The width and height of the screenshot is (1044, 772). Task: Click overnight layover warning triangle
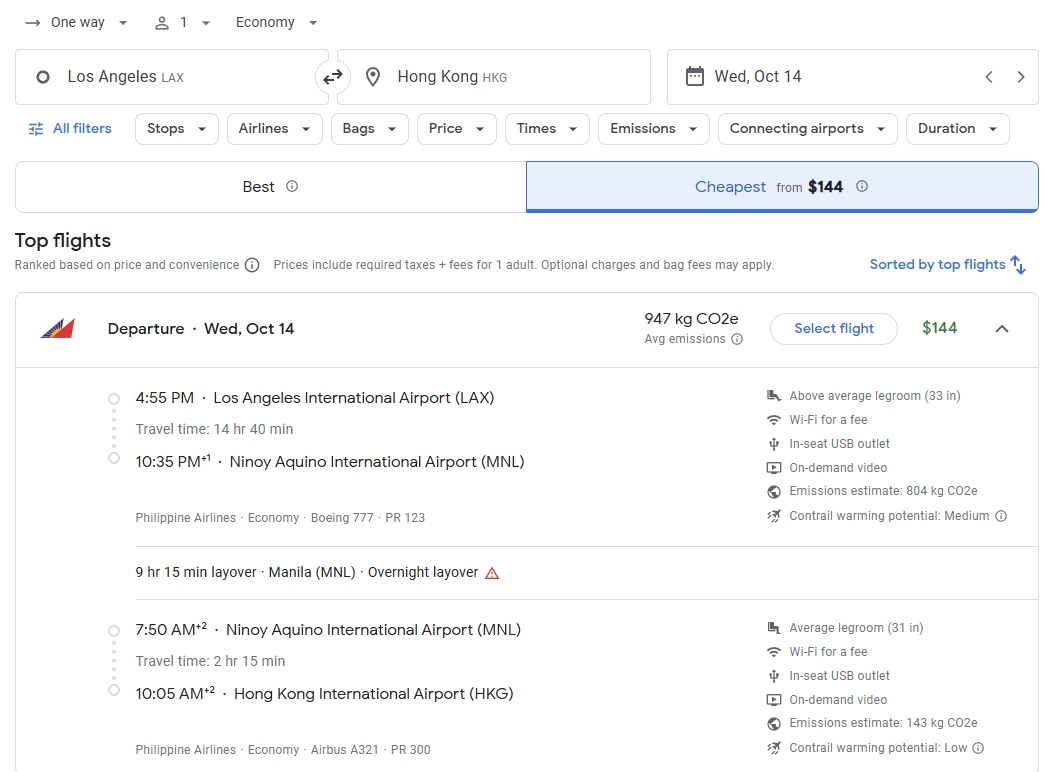pos(492,573)
